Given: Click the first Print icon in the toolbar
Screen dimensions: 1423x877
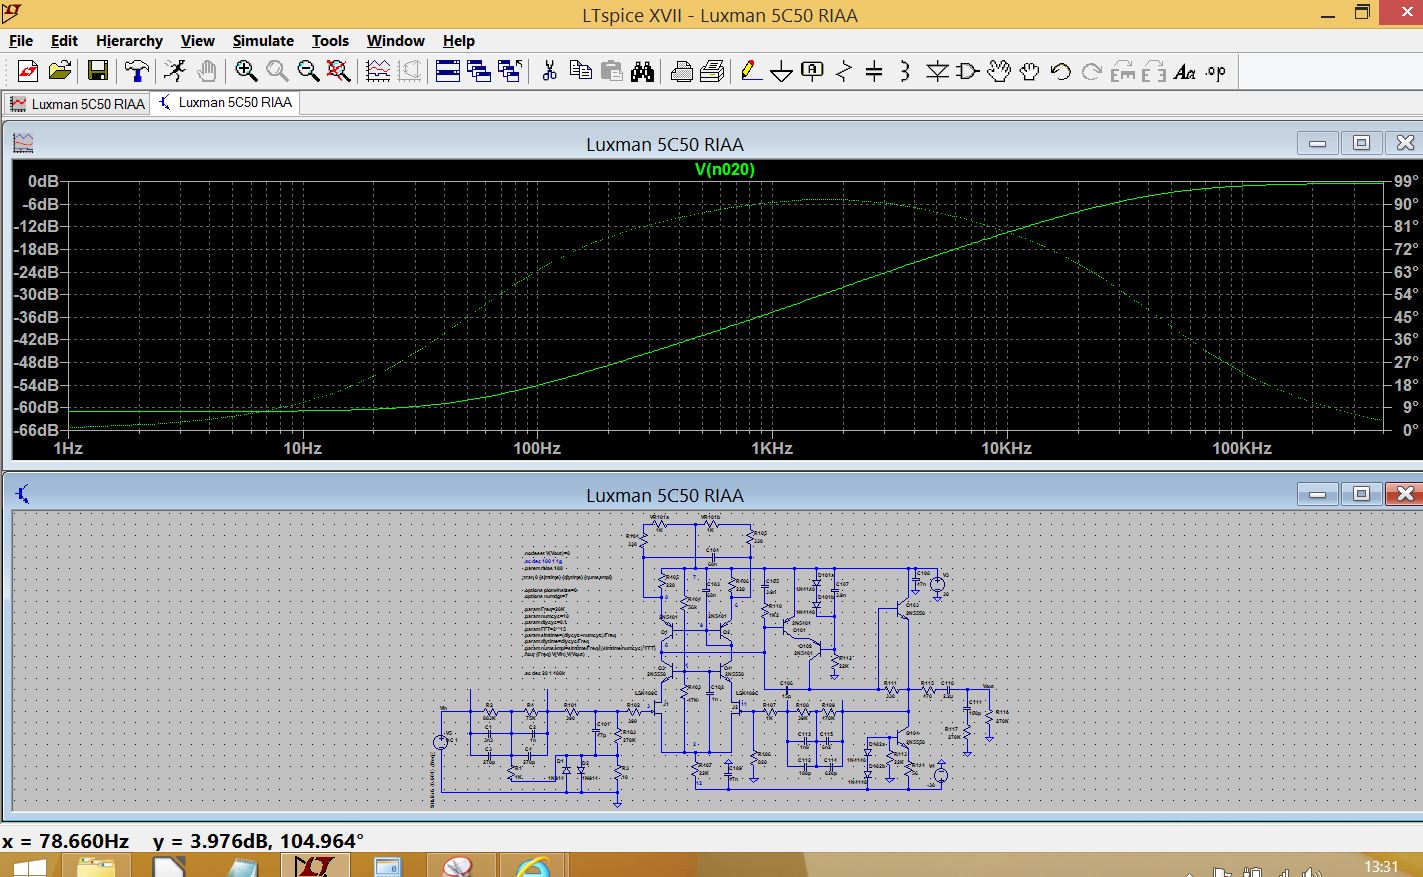Looking at the screenshot, I should 681,71.
